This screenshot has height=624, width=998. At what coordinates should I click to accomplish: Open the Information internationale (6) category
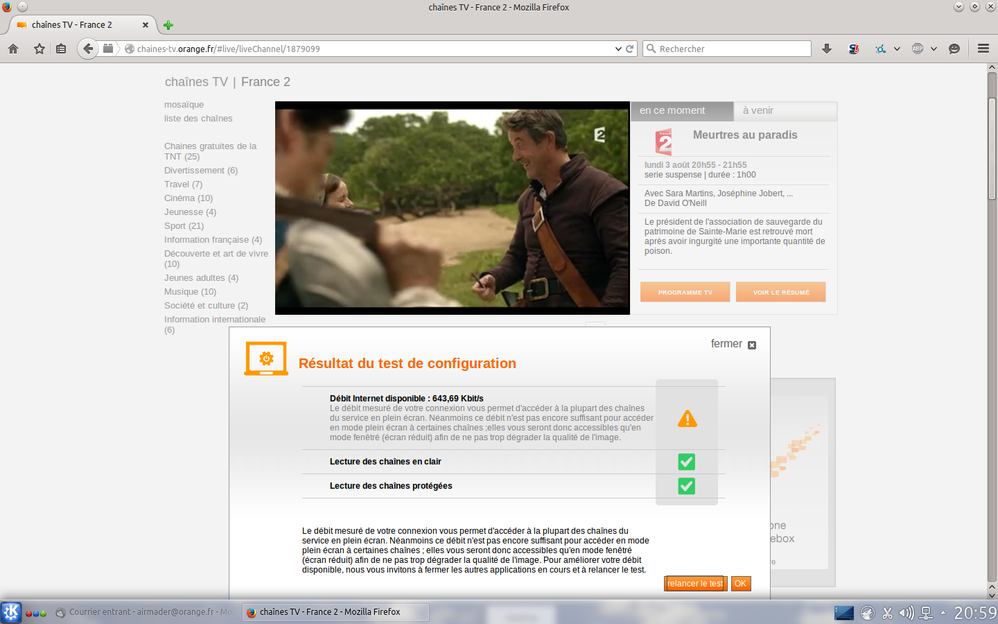pos(214,324)
